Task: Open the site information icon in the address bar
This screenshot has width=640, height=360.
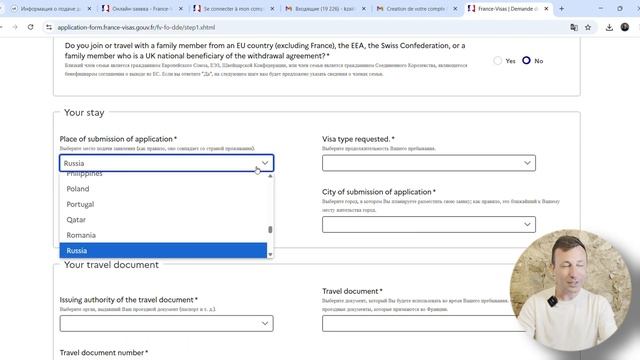Action: click(49, 27)
